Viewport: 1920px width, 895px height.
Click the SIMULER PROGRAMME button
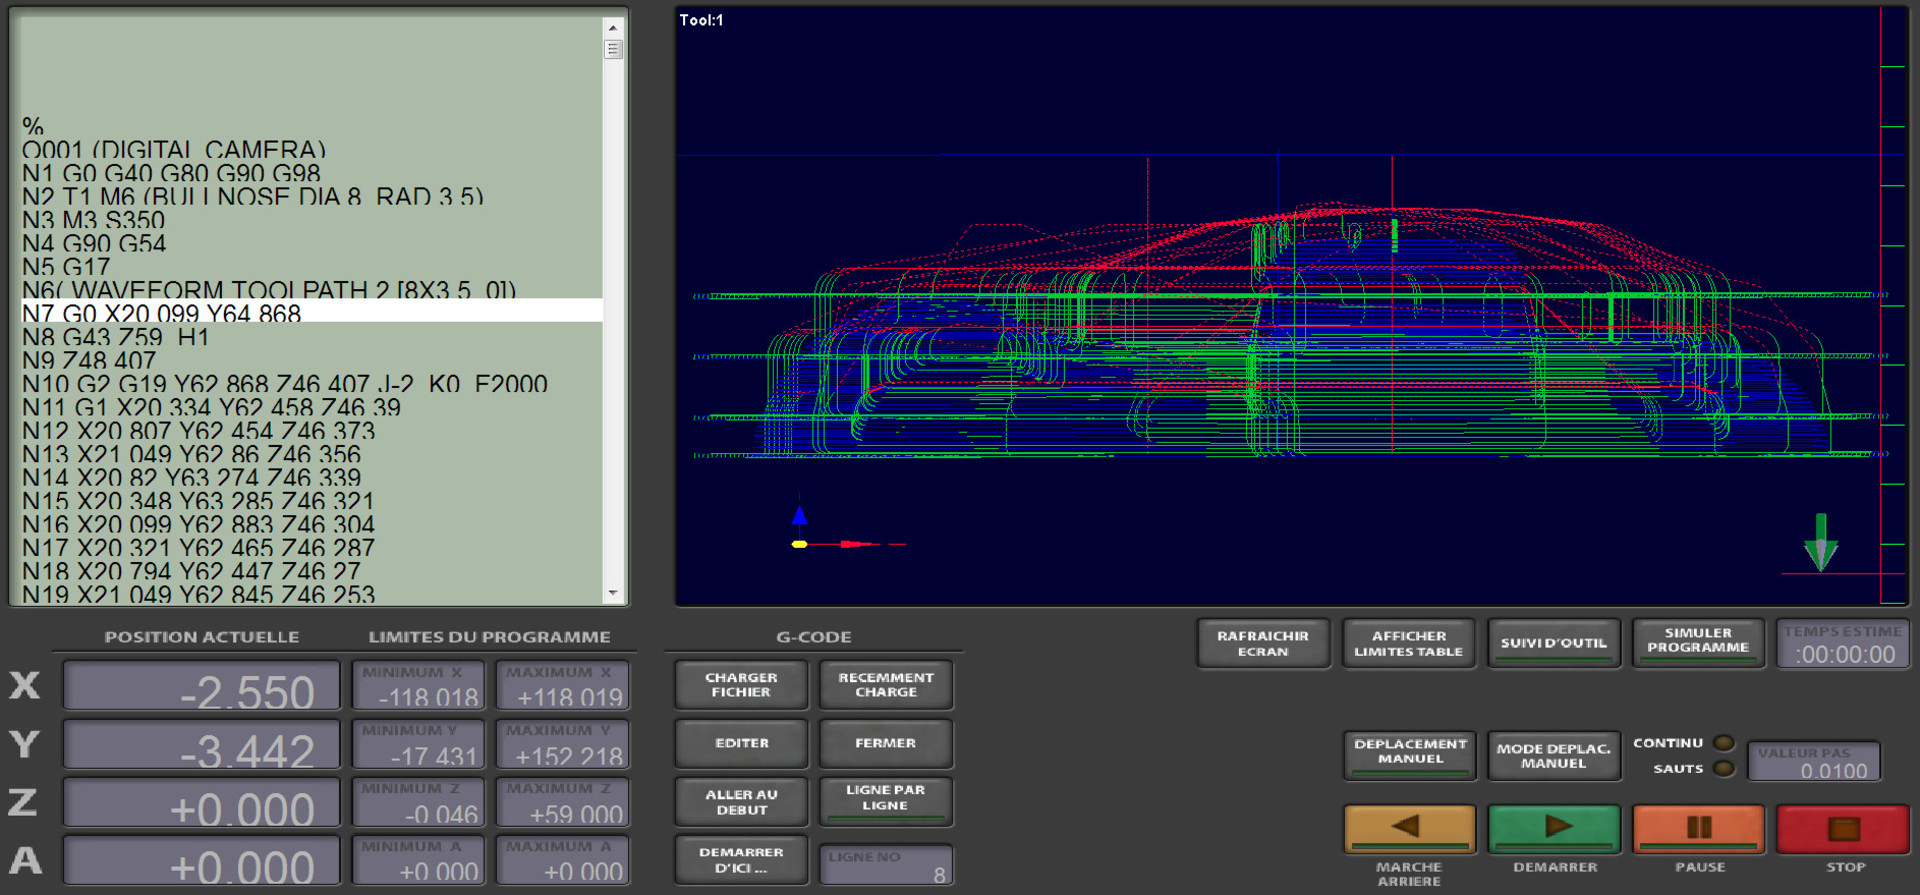coord(1697,641)
